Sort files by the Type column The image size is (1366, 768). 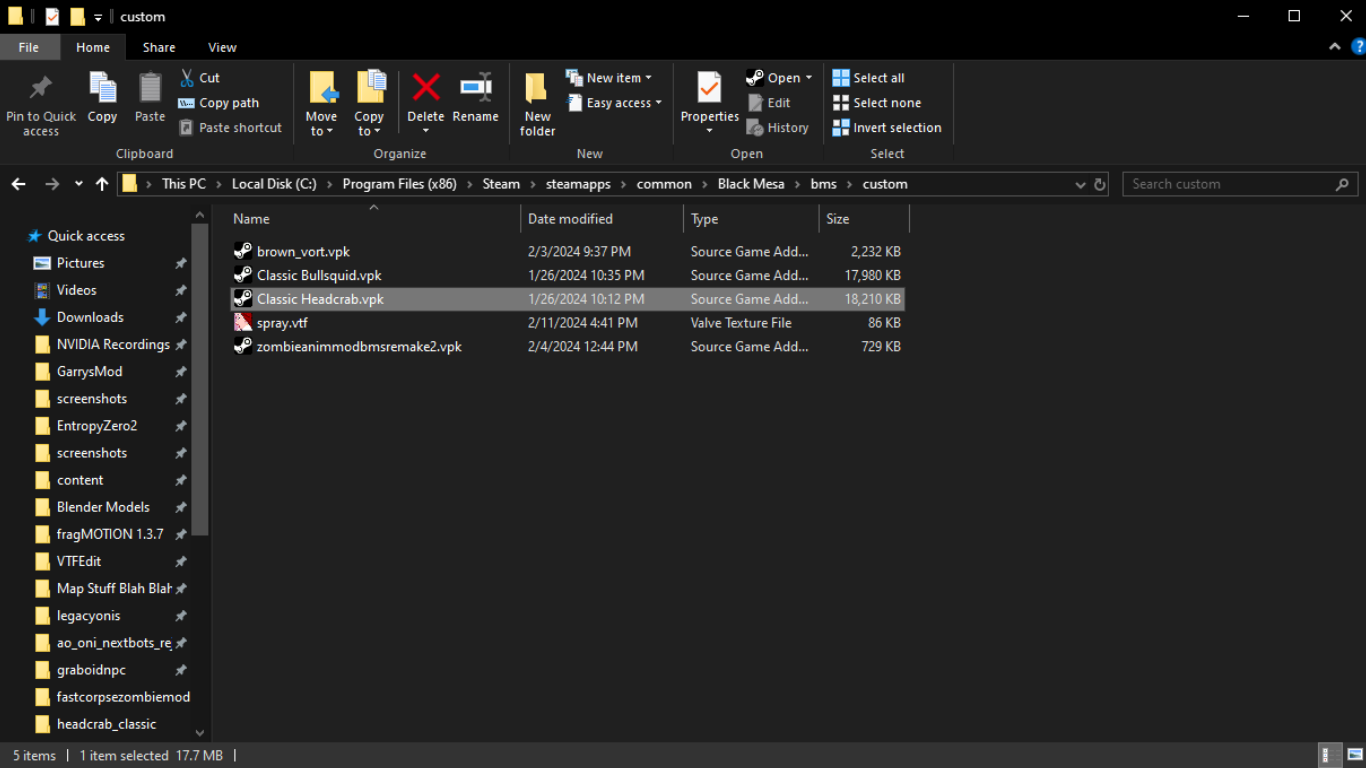point(751,219)
